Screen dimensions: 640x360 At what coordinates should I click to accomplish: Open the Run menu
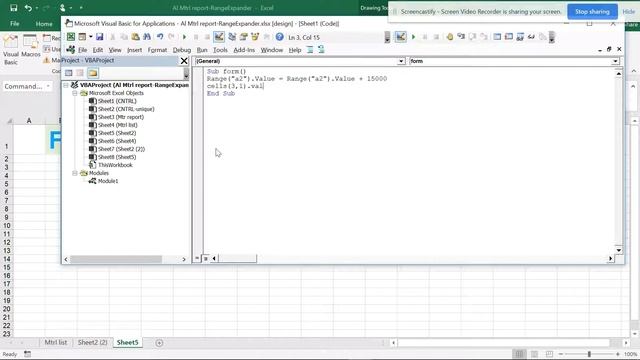(202, 50)
